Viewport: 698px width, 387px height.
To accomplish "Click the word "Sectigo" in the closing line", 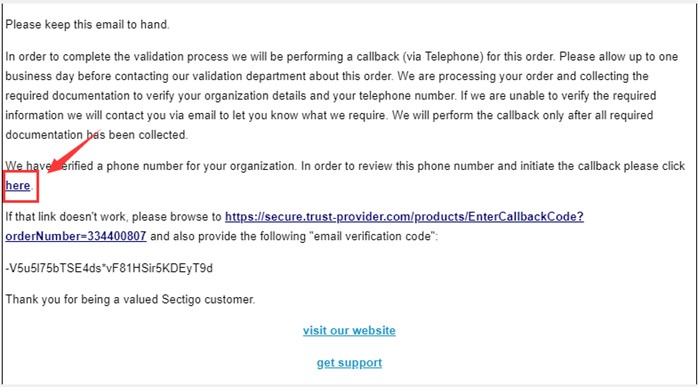I will click(x=181, y=299).
